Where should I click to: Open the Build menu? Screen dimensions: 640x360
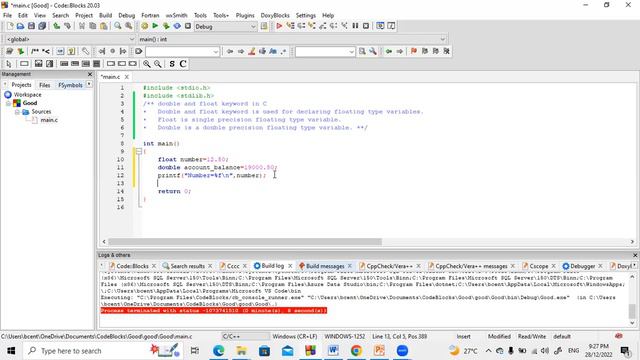tap(105, 16)
